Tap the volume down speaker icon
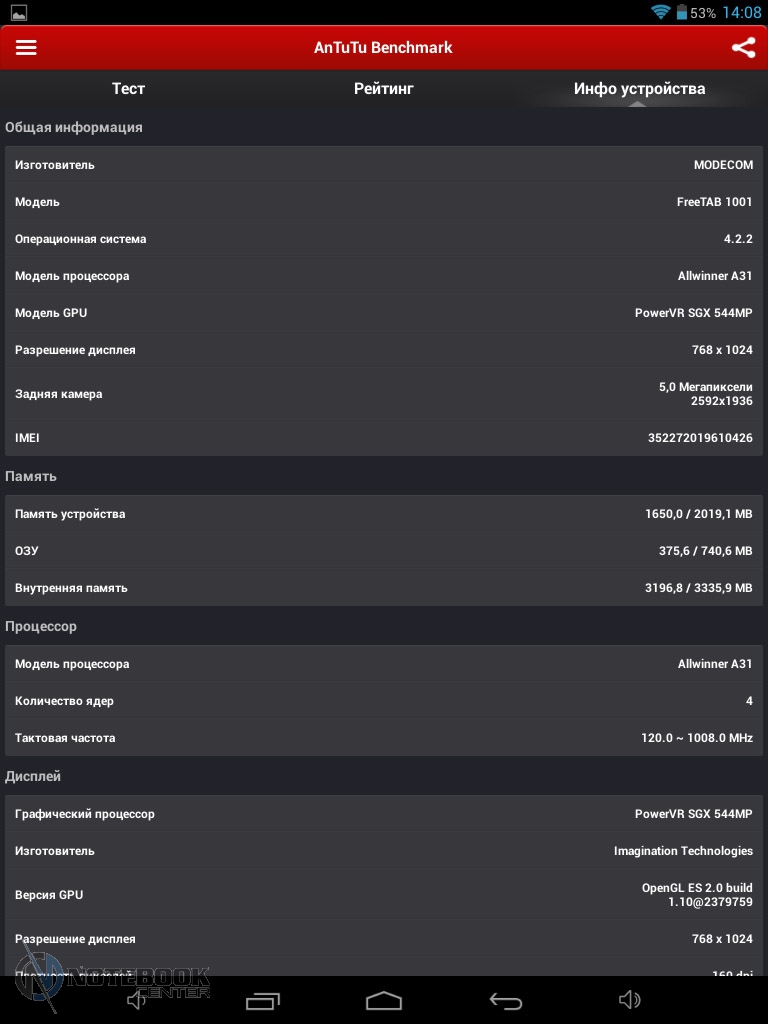Image resolution: width=768 pixels, height=1024 pixels. click(137, 1000)
